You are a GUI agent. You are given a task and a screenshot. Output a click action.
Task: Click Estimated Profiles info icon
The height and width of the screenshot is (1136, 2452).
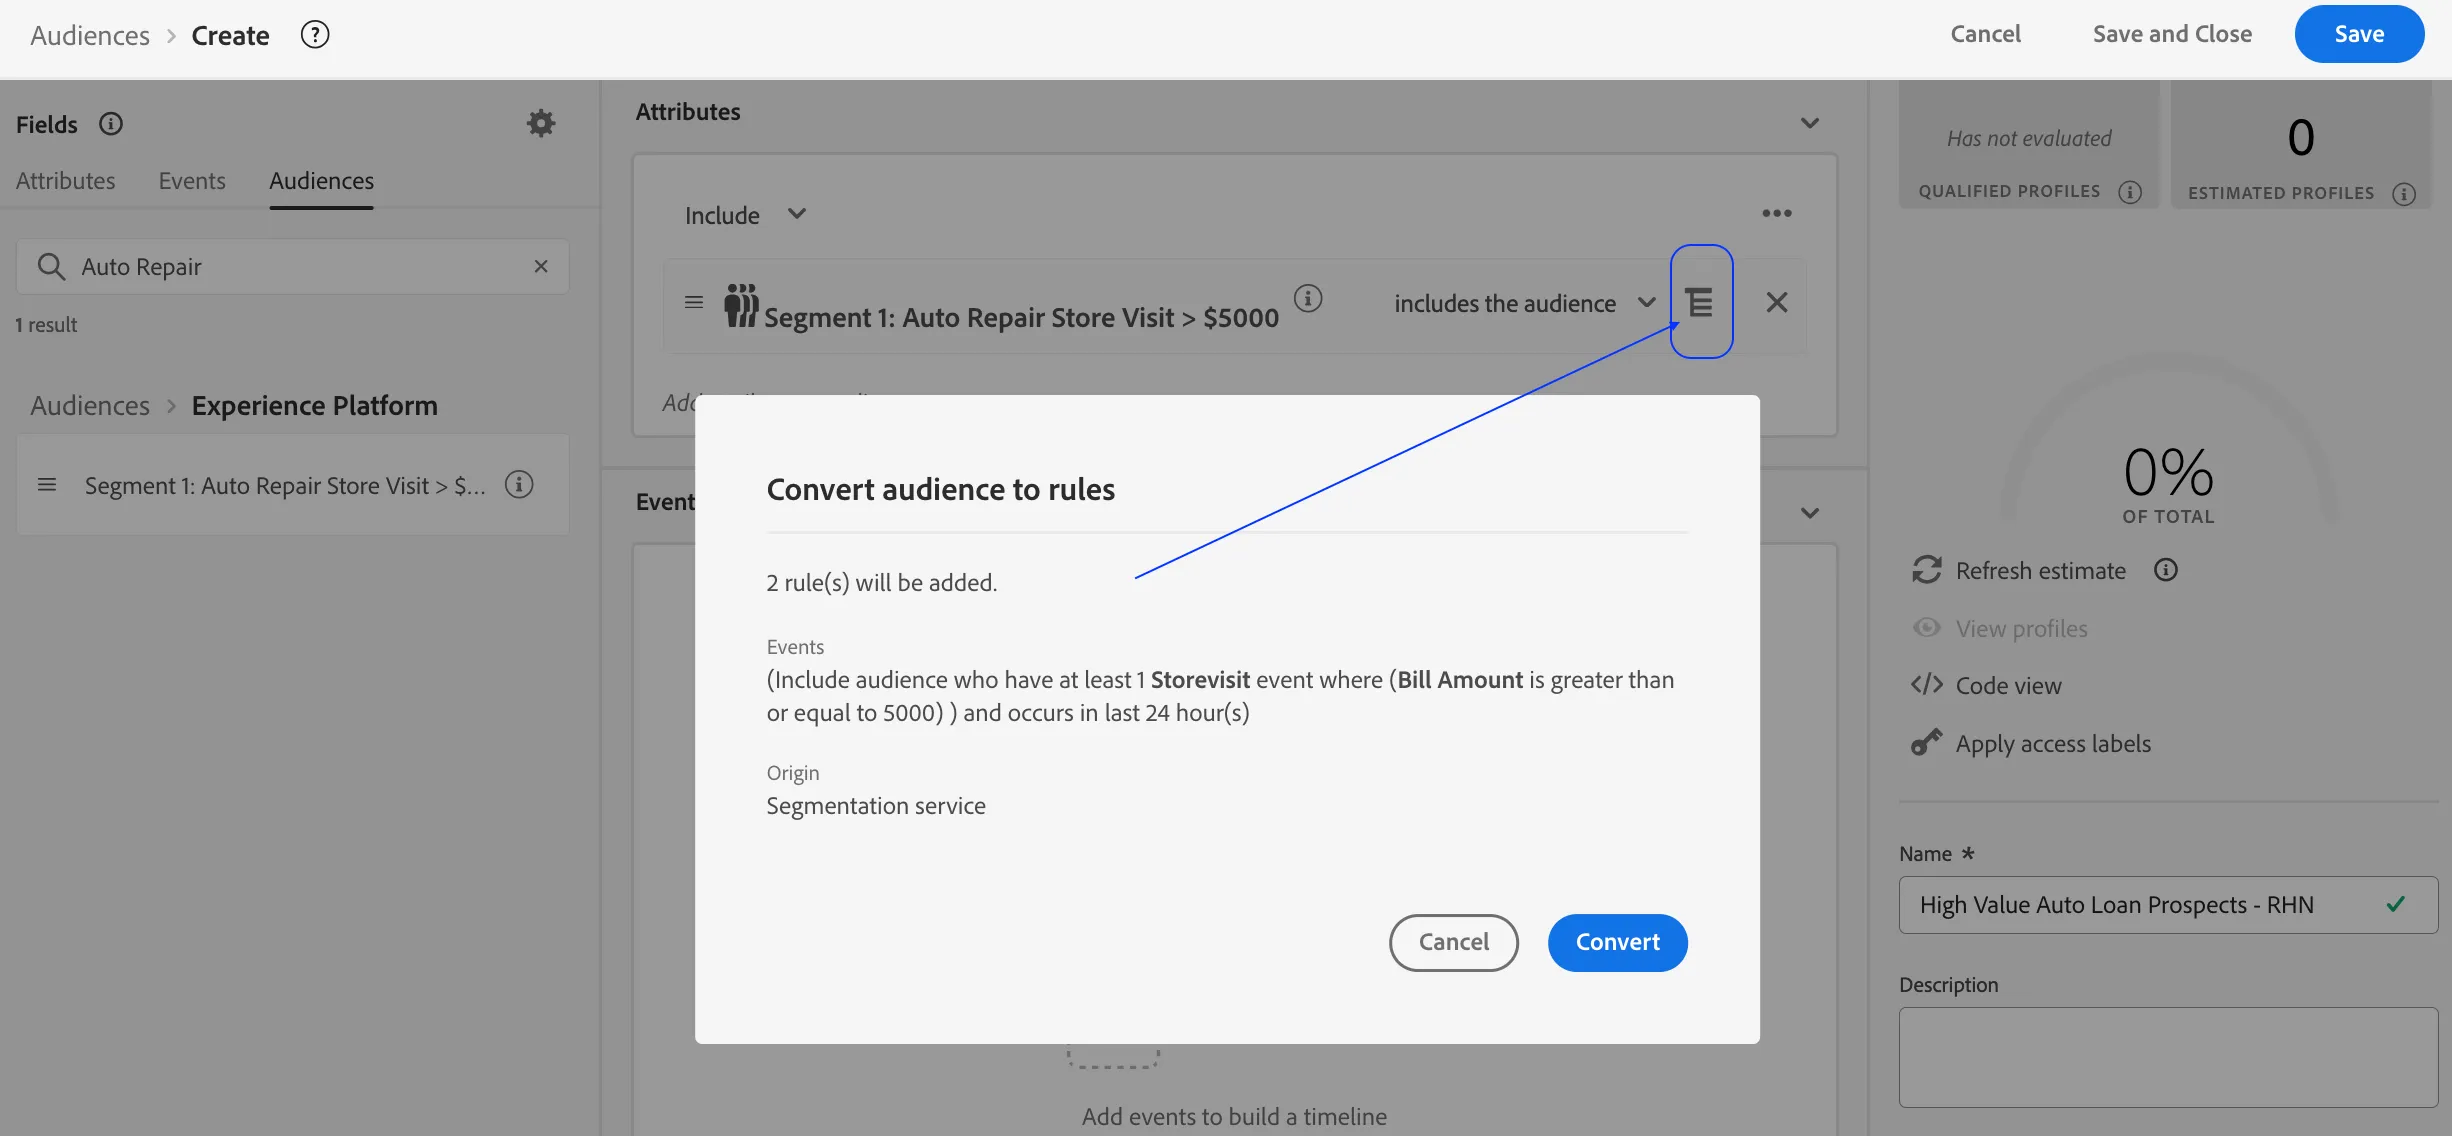2404,194
